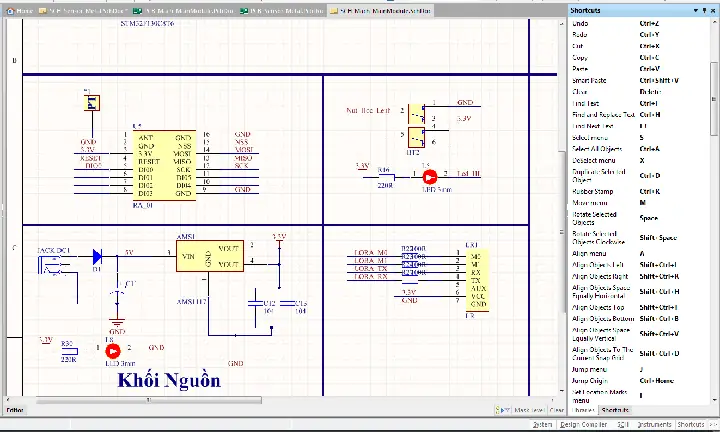Click the Mask Level button
Viewport: 720px width, 432px height.
(x=529, y=410)
